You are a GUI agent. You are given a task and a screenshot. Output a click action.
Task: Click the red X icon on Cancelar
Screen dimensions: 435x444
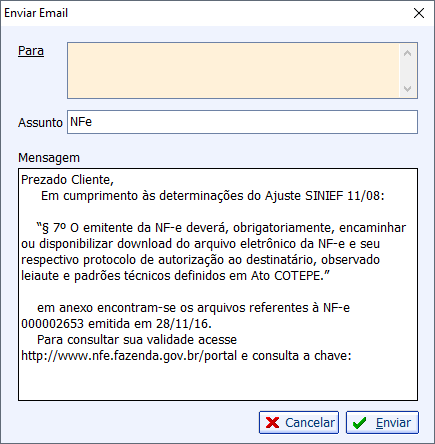pos(272,423)
